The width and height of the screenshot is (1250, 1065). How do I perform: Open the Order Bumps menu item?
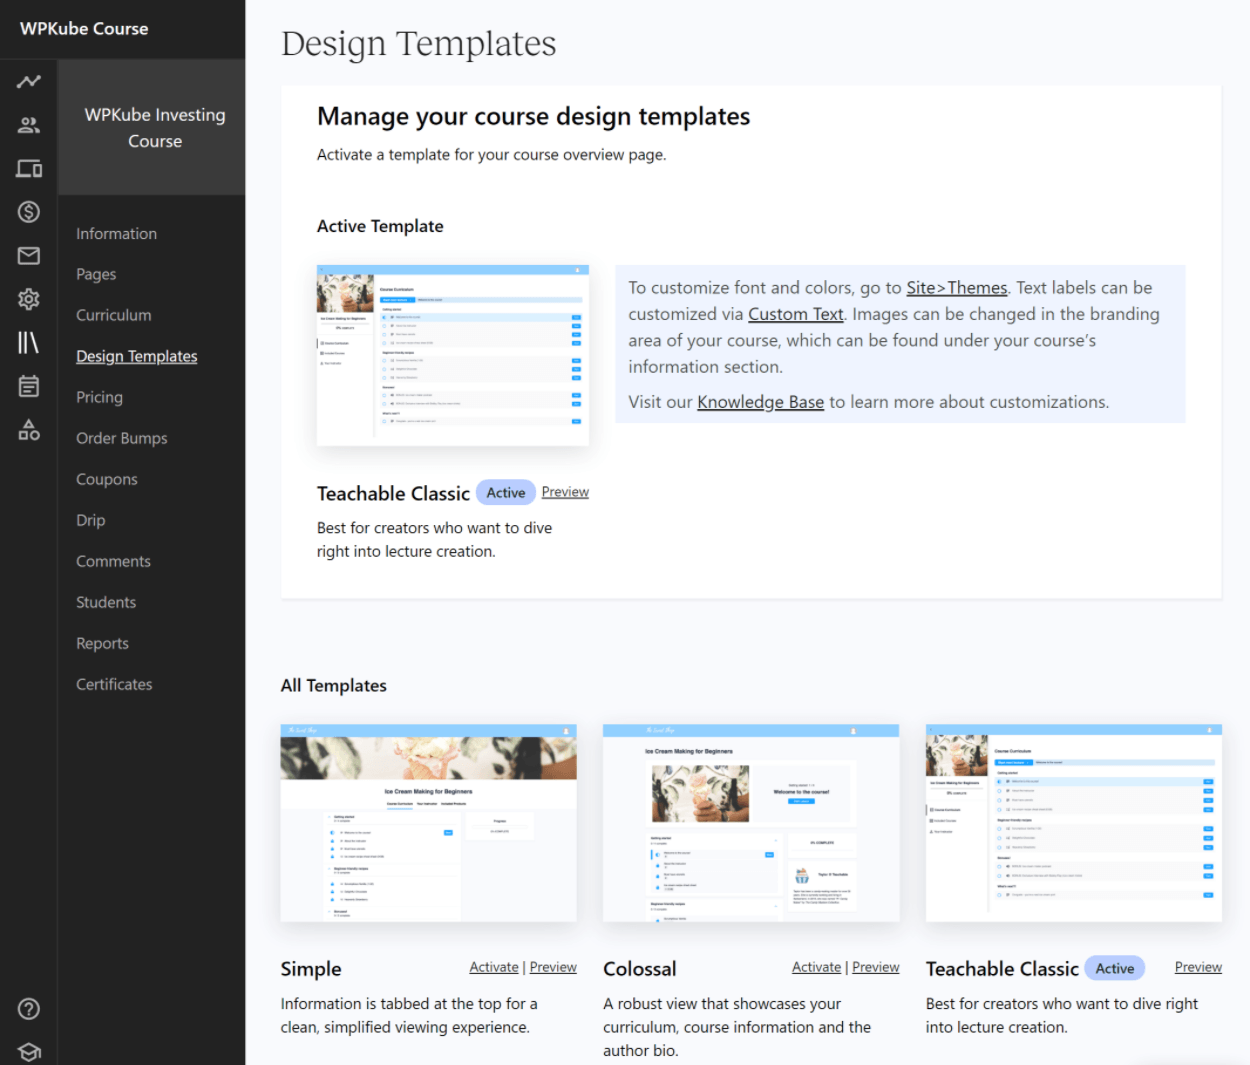(122, 438)
